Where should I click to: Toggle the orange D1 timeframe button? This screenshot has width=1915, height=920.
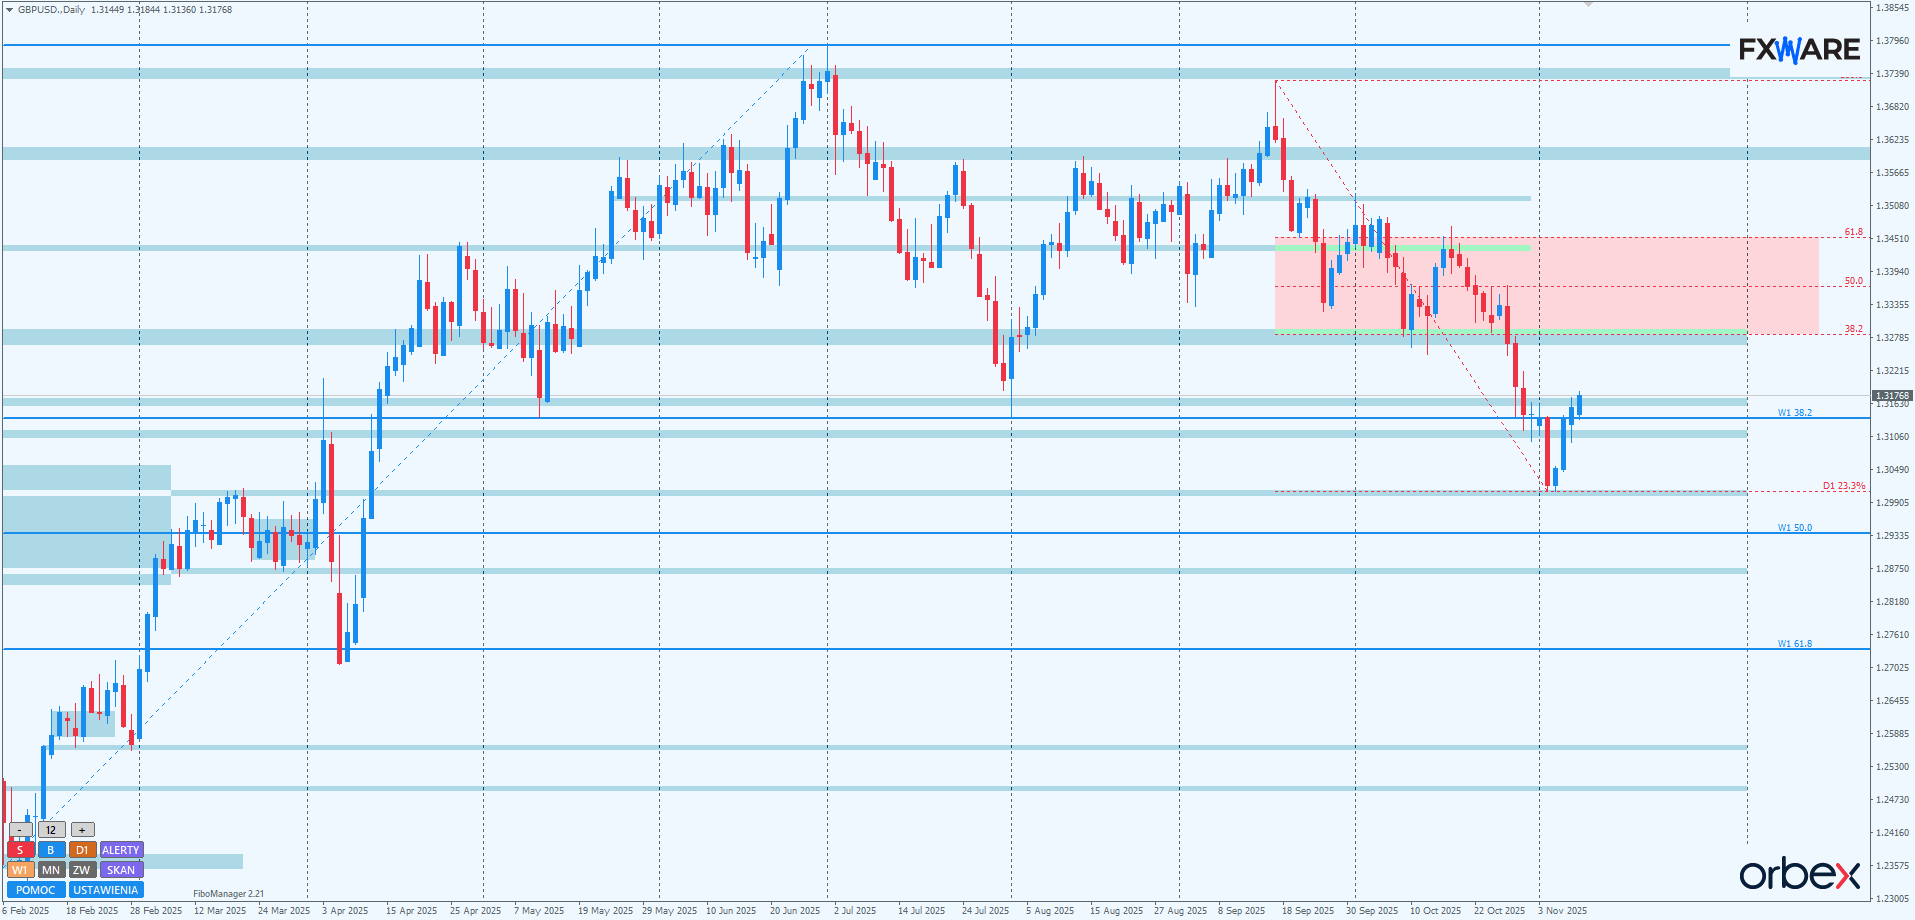[x=82, y=850]
